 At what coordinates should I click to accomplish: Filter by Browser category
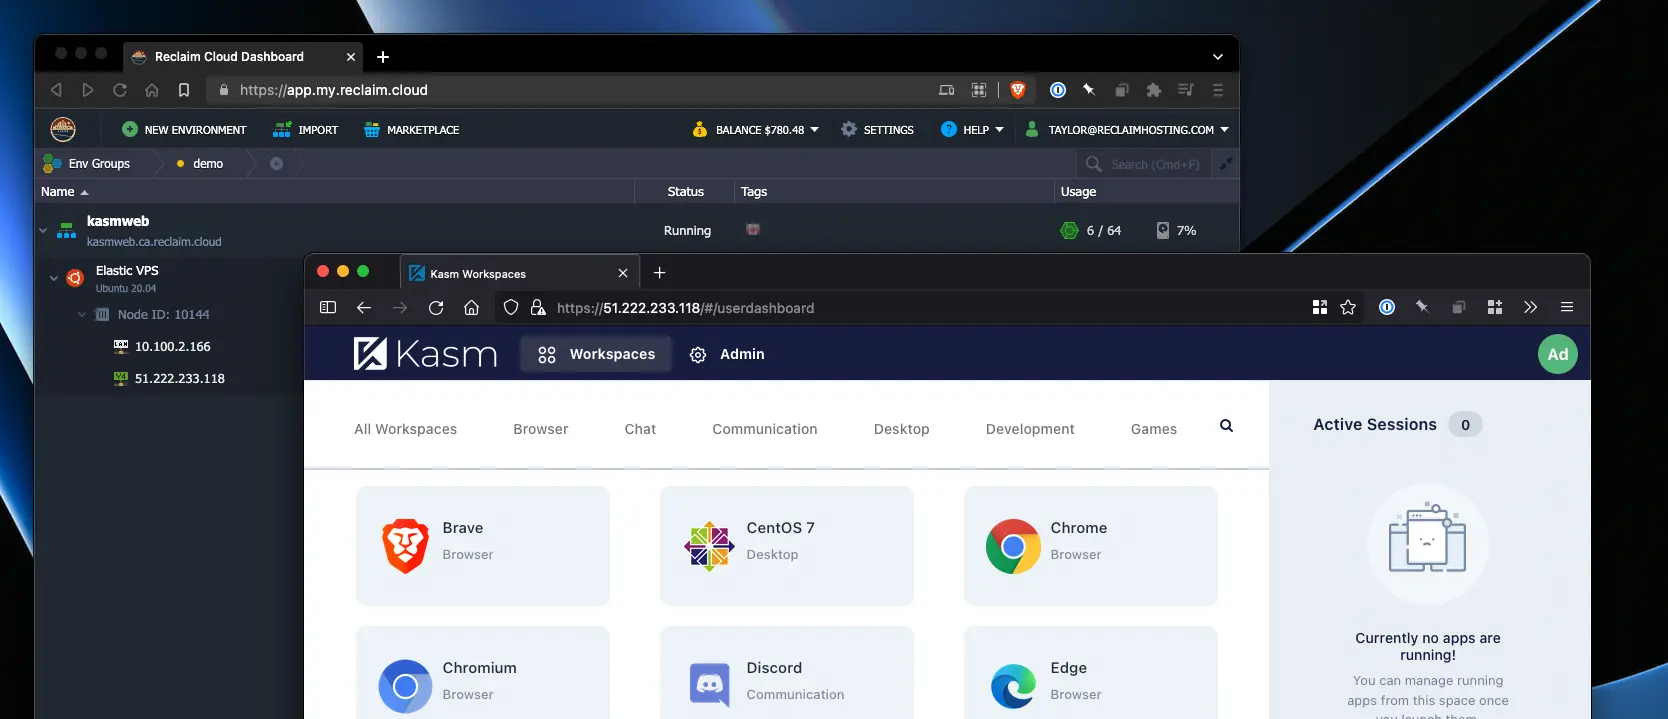(540, 429)
